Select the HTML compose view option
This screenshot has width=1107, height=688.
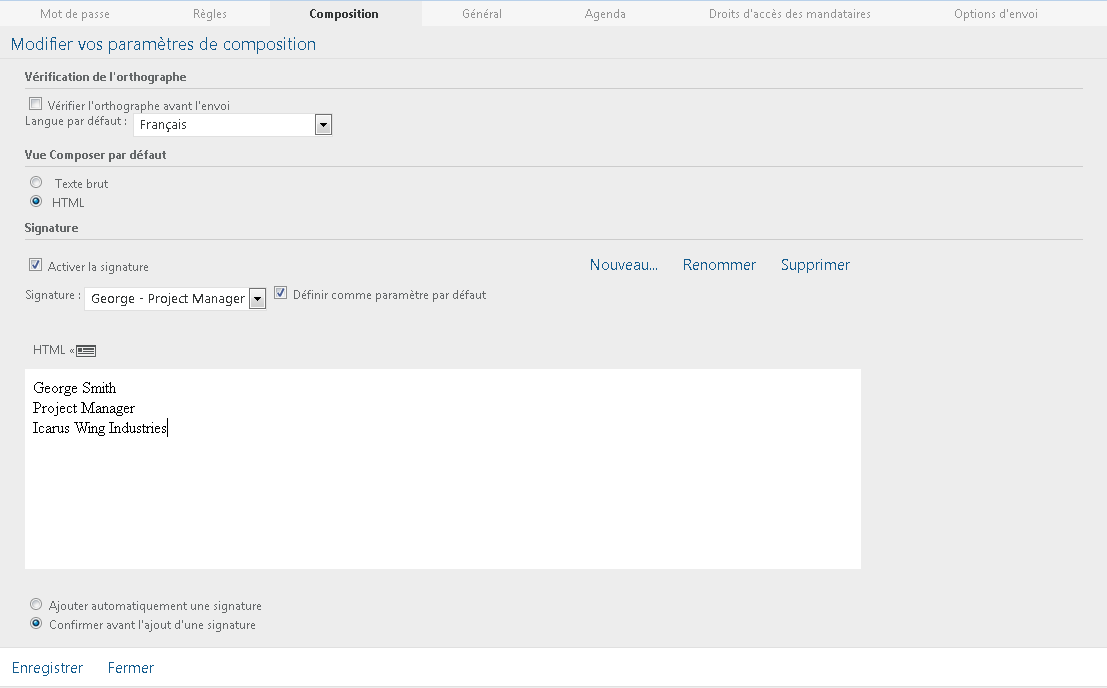click(36, 201)
